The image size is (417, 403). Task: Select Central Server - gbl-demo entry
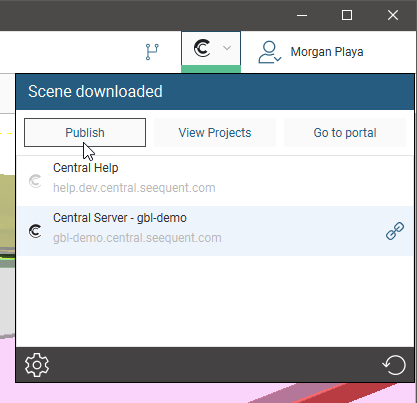point(215,231)
